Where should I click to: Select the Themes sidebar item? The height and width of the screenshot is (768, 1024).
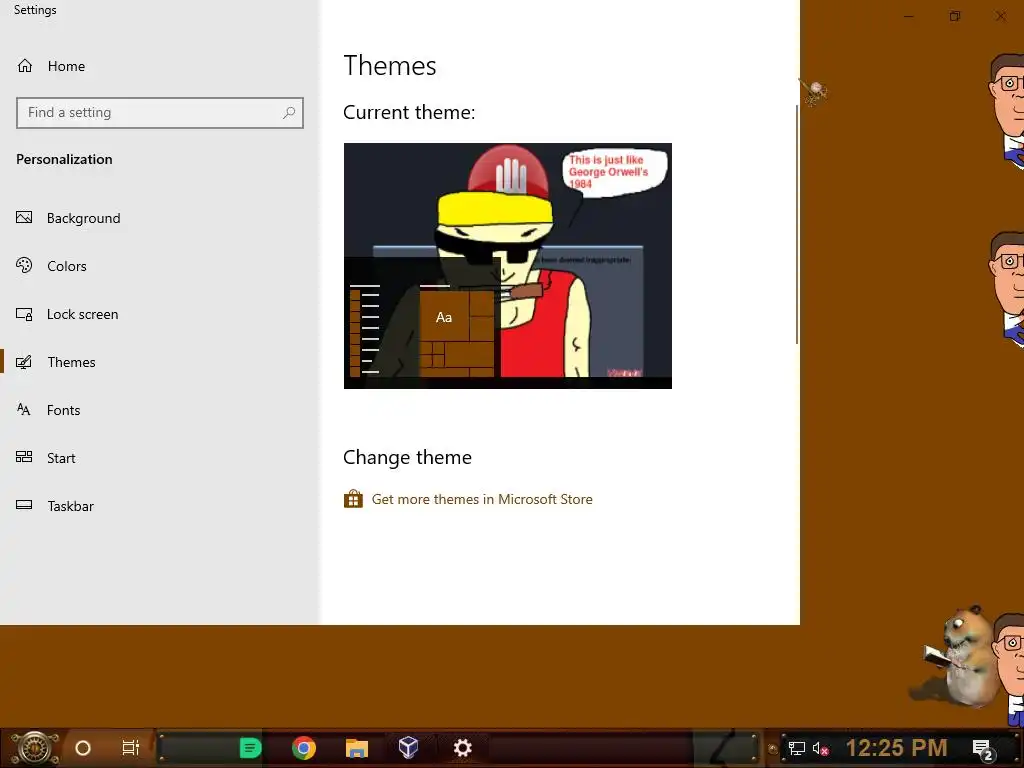click(56, 362)
